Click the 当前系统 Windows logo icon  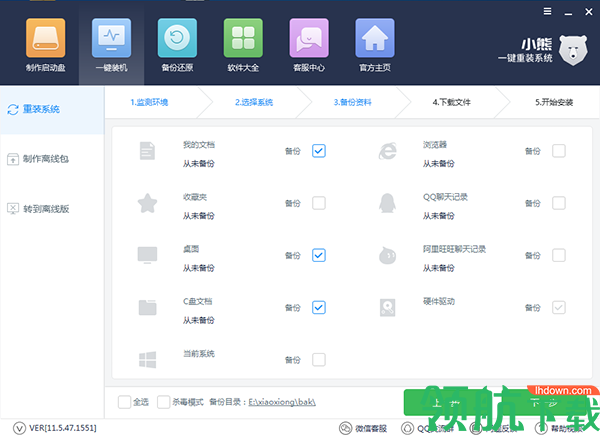click(x=147, y=360)
